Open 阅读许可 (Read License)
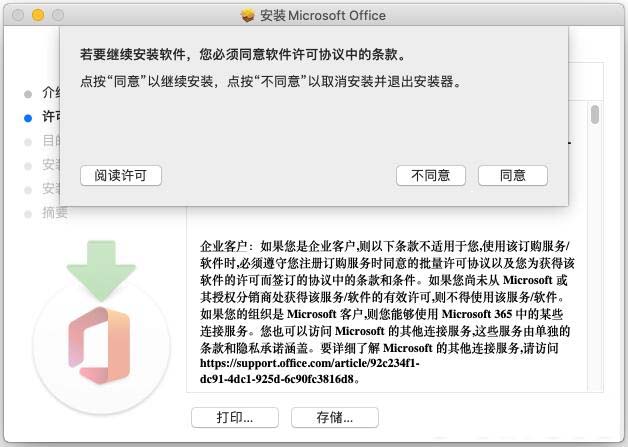The image size is (628, 447). coord(121,175)
